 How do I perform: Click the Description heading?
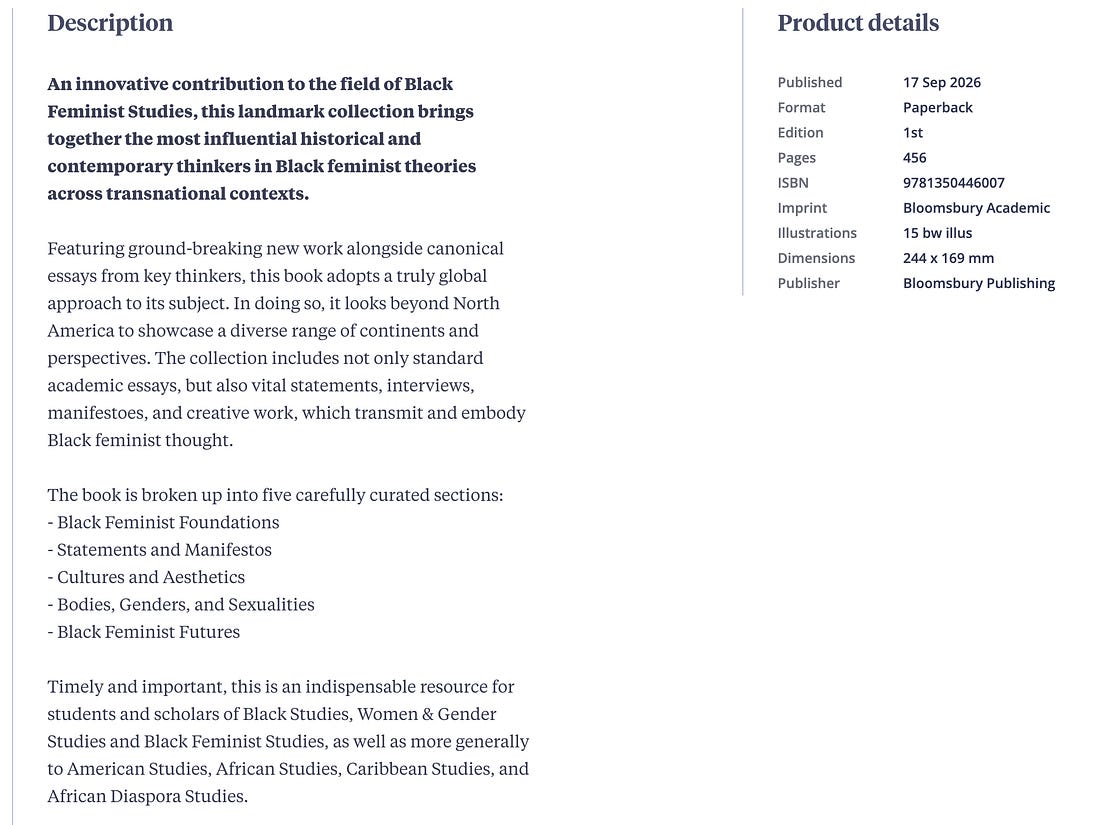click(x=110, y=23)
